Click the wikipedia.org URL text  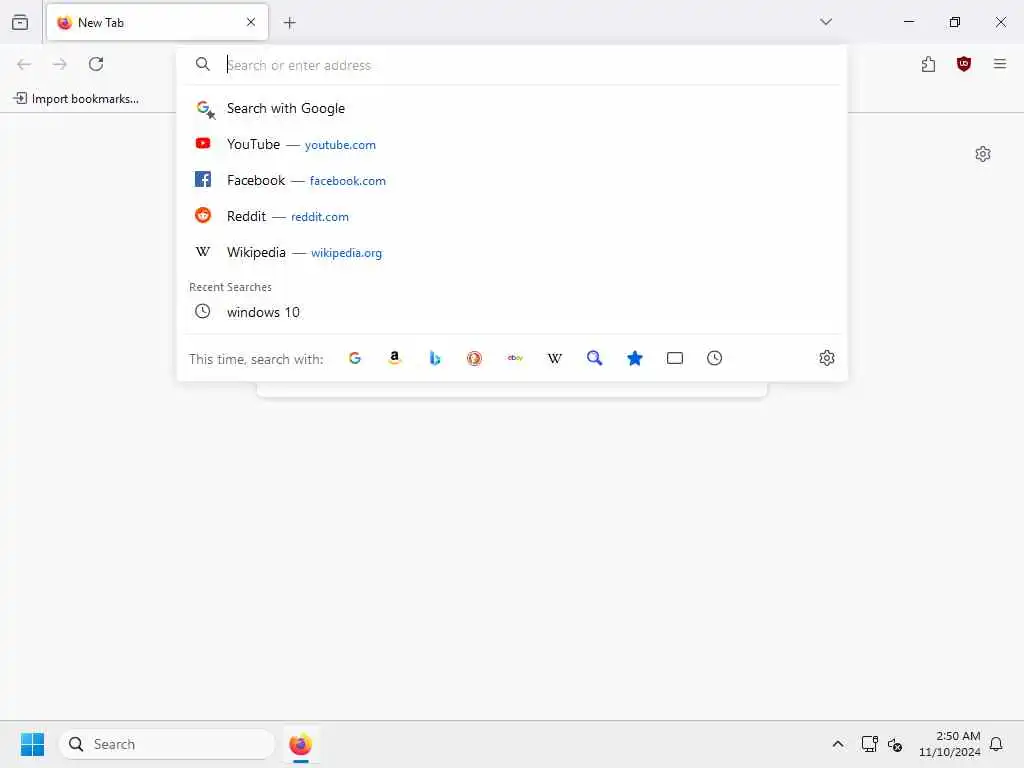point(346,253)
